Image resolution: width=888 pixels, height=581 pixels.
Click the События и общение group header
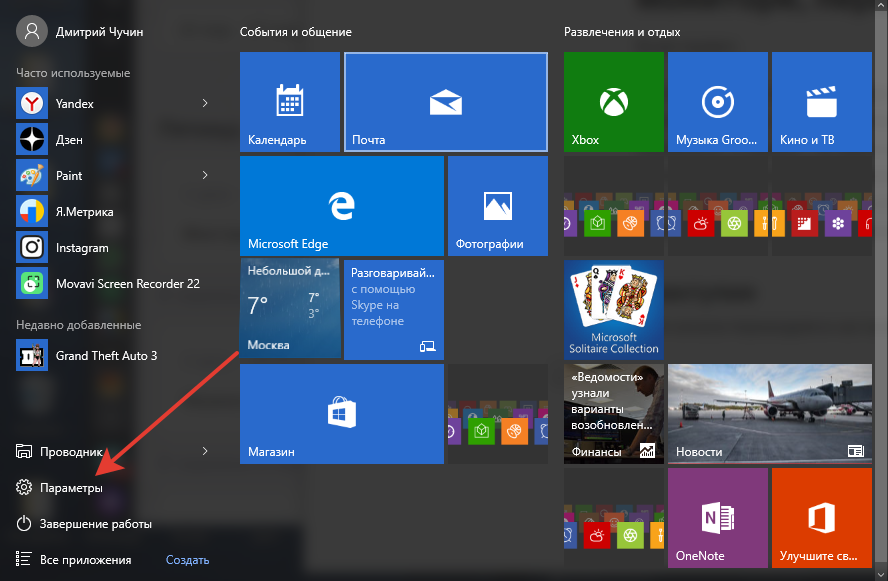click(x=296, y=32)
